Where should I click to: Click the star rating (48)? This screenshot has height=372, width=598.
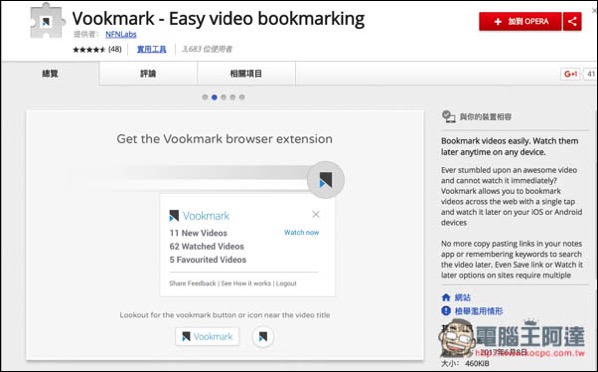coord(97,49)
